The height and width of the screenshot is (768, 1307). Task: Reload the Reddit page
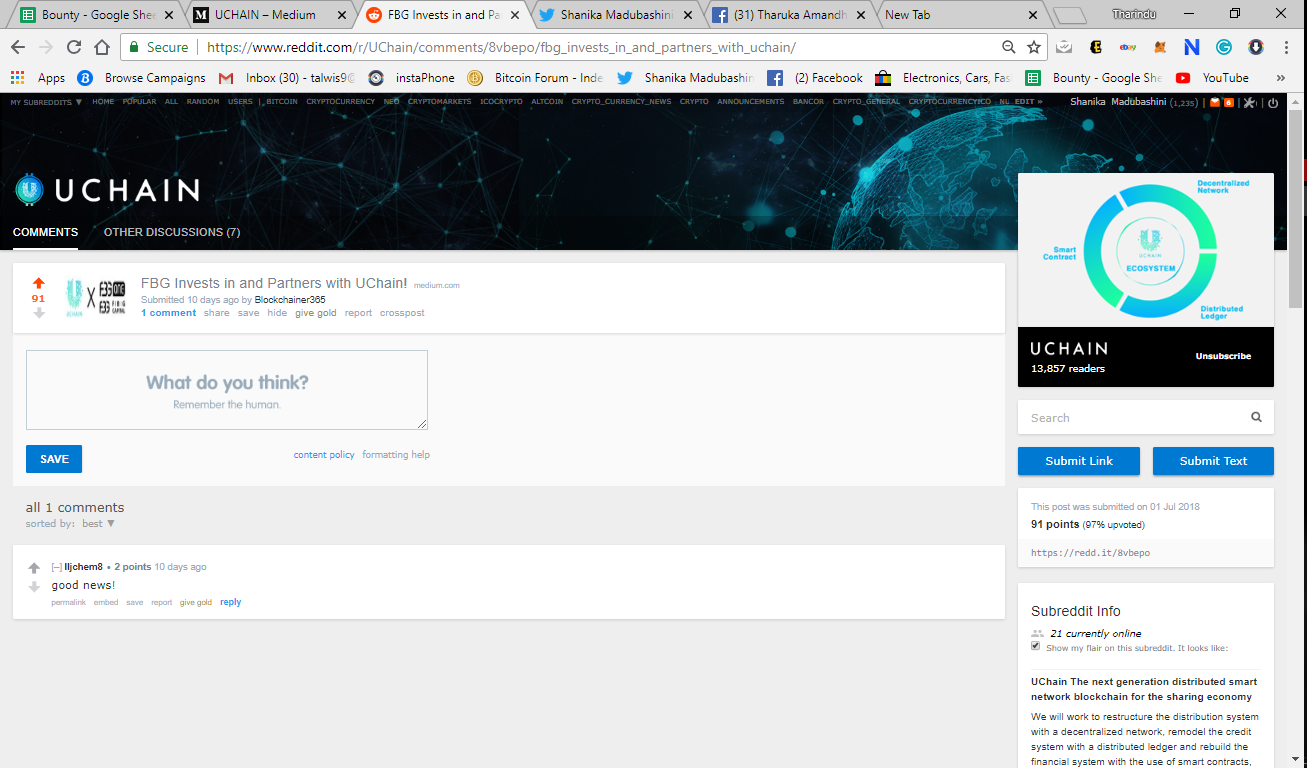(x=73, y=47)
